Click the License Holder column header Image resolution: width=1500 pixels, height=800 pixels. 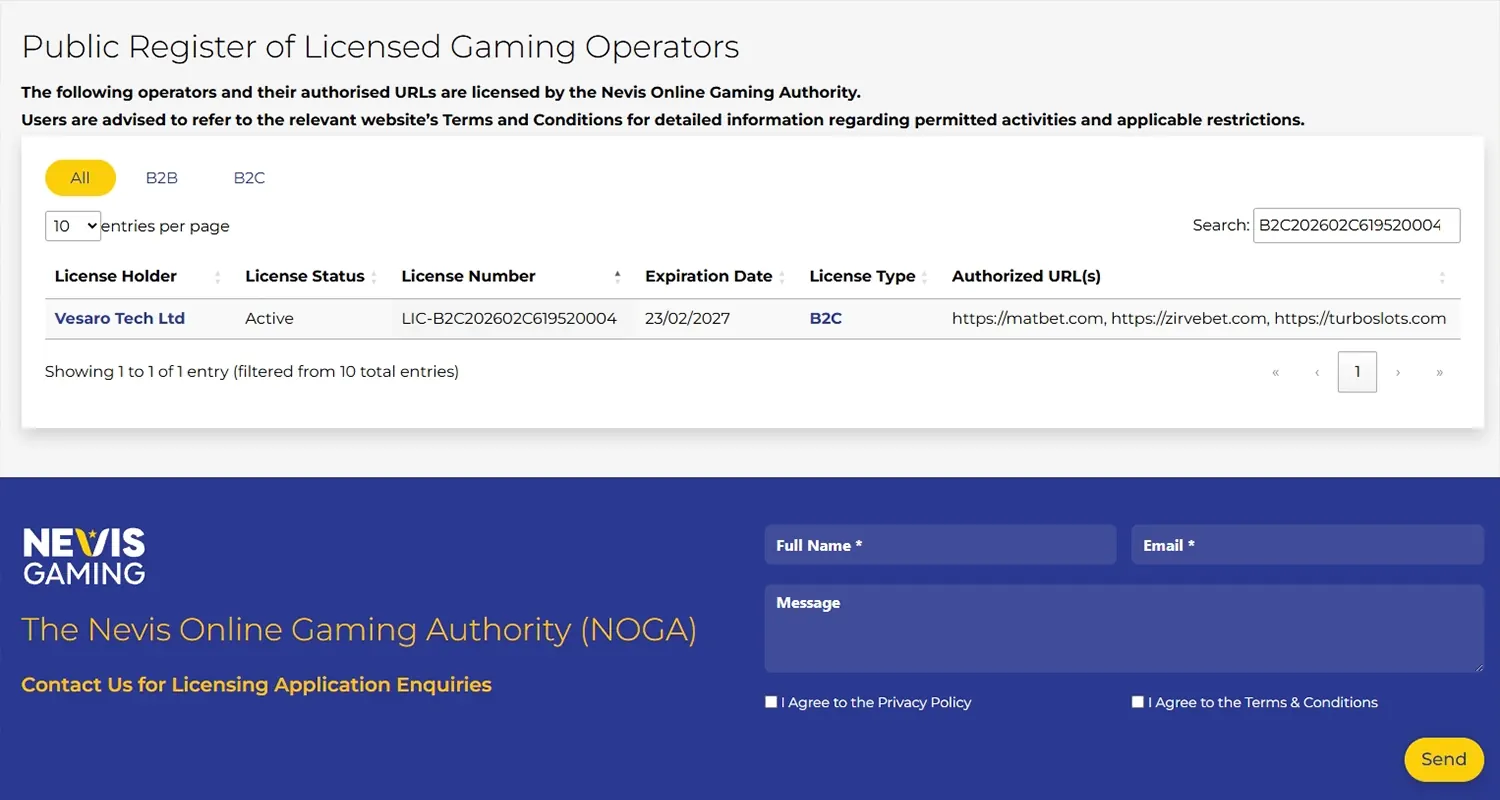[x=116, y=276]
